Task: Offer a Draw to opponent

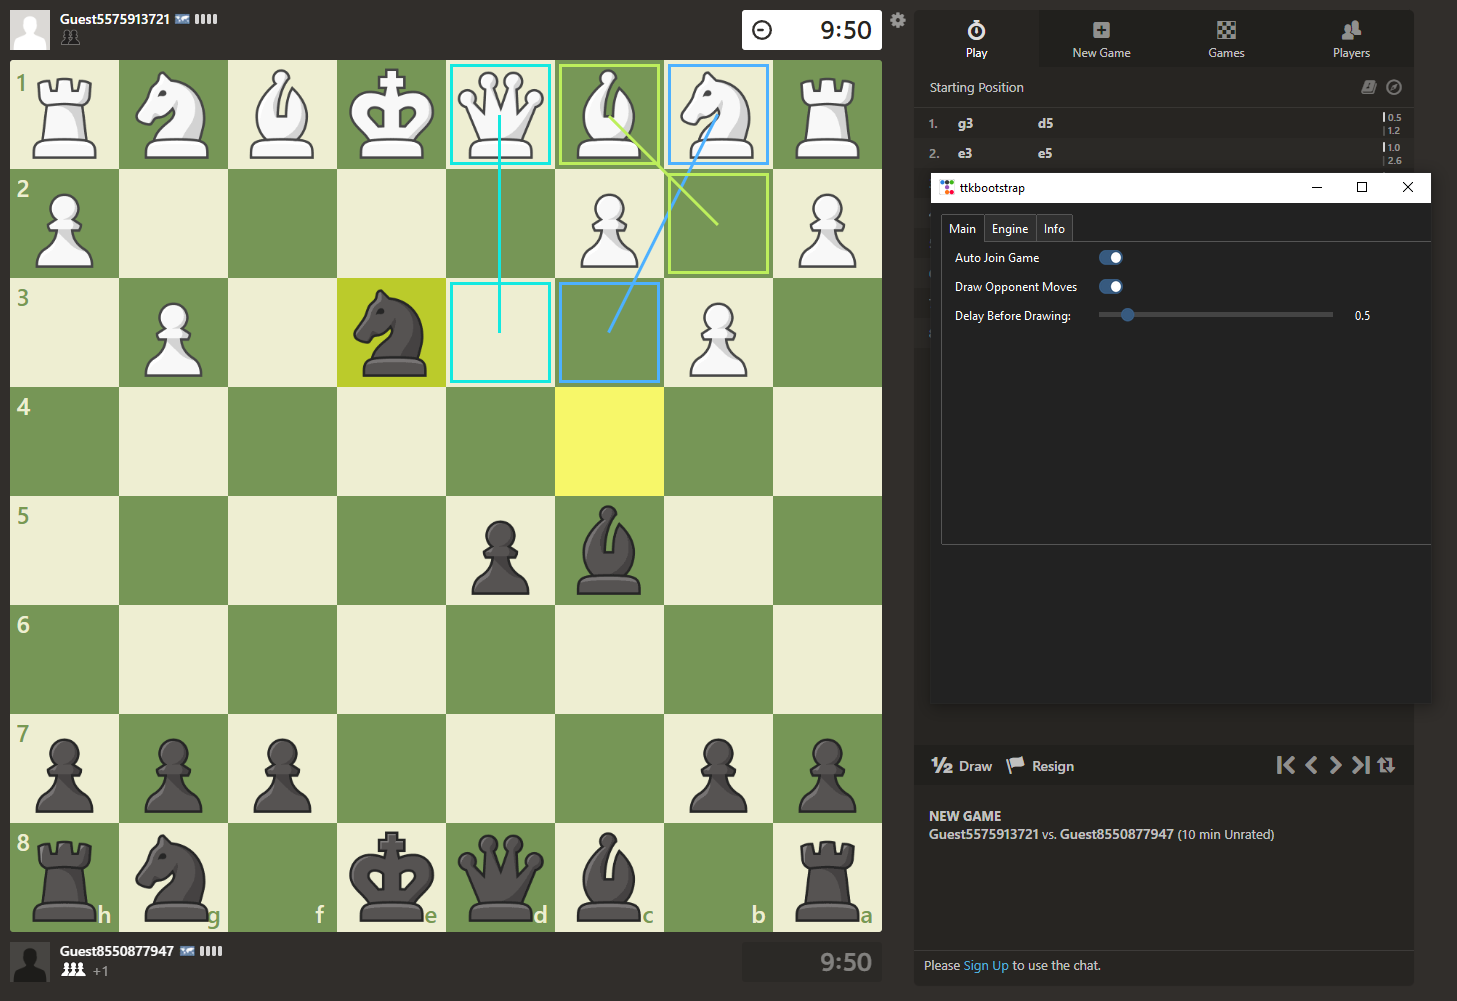Action: 962,766
